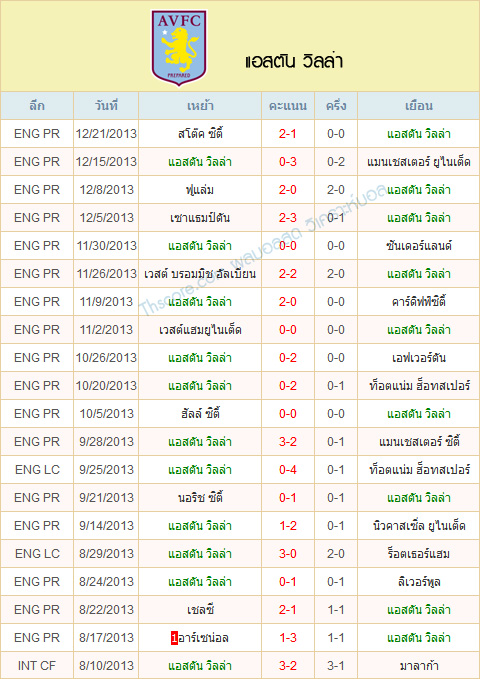Click date 9/14/2013
The height and width of the screenshot is (679, 480).
point(106,526)
